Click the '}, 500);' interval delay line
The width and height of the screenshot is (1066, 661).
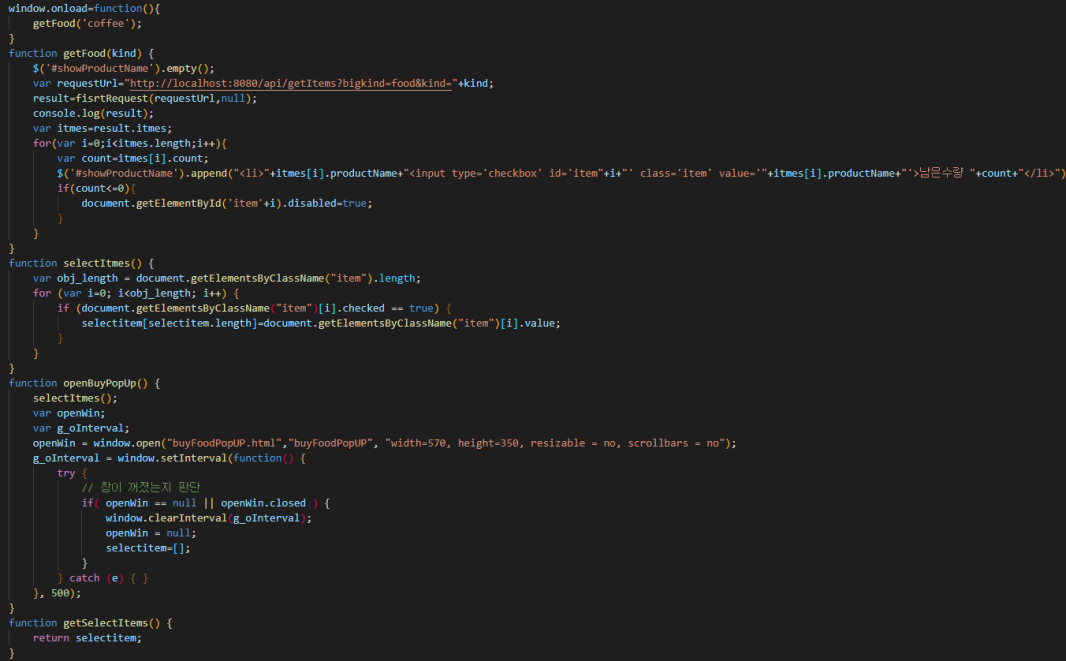[x=56, y=592]
